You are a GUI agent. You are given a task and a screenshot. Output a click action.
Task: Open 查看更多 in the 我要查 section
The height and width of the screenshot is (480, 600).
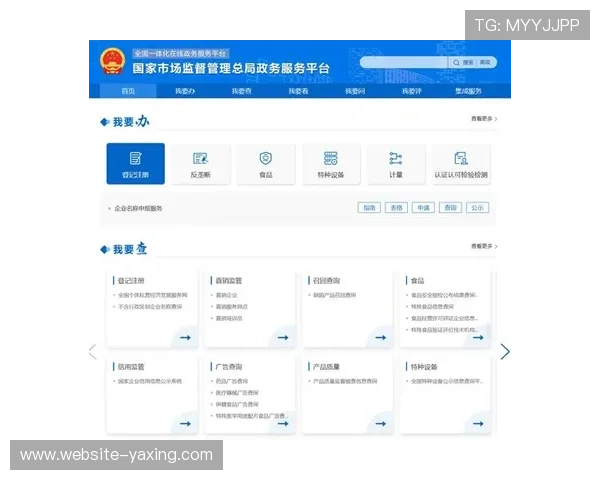coord(484,246)
